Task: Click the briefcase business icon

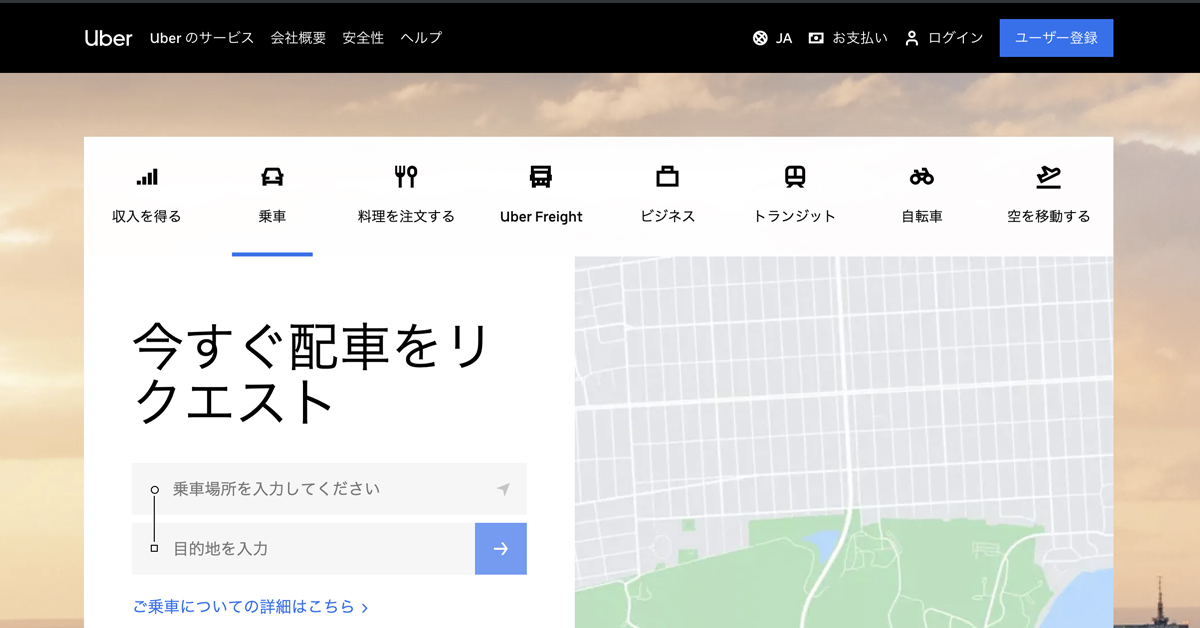Action: (667, 177)
